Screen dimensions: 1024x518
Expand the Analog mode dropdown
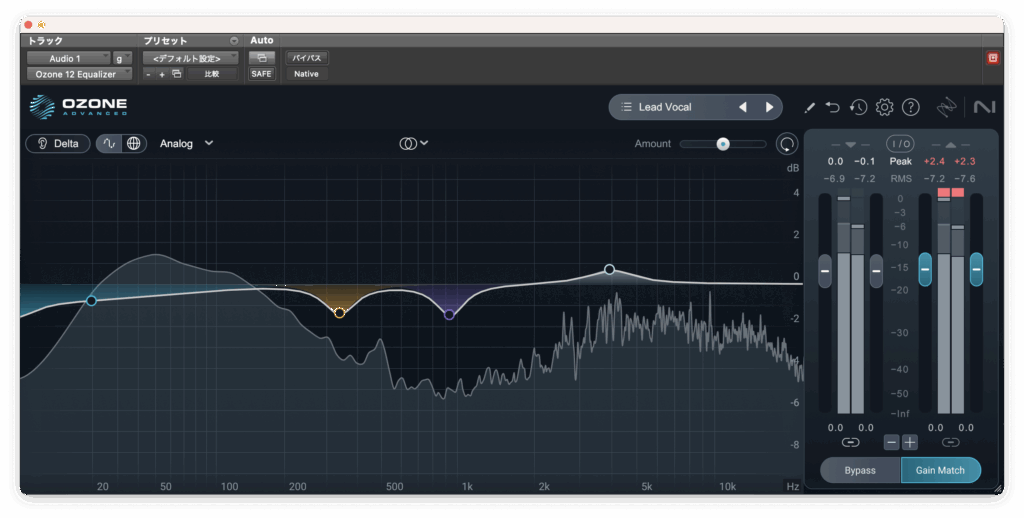coord(186,143)
